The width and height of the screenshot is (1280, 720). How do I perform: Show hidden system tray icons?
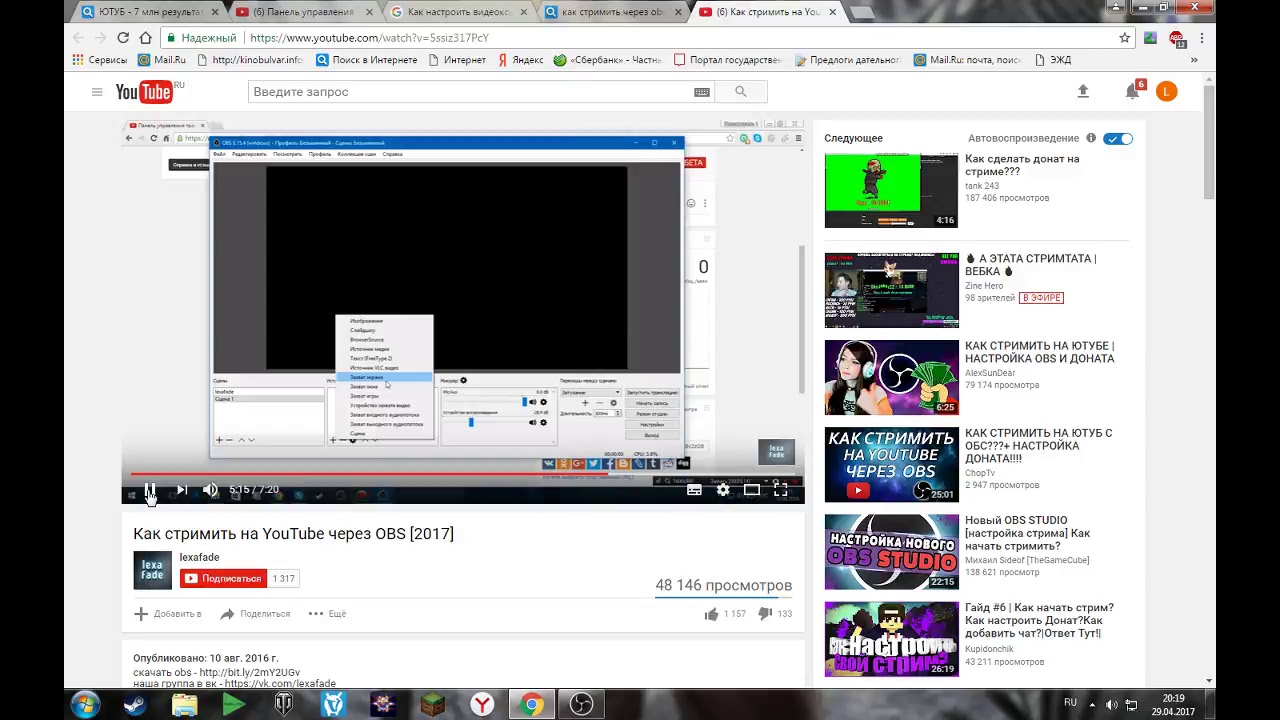(x=1091, y=705)
